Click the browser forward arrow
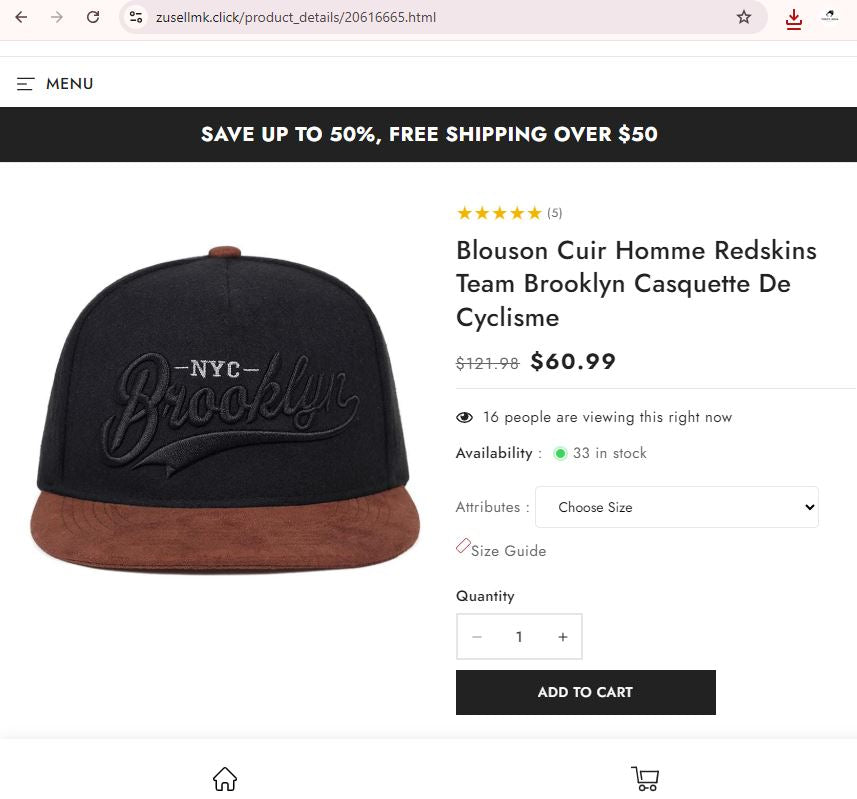 pyautogui.click(x=56, y=17)
